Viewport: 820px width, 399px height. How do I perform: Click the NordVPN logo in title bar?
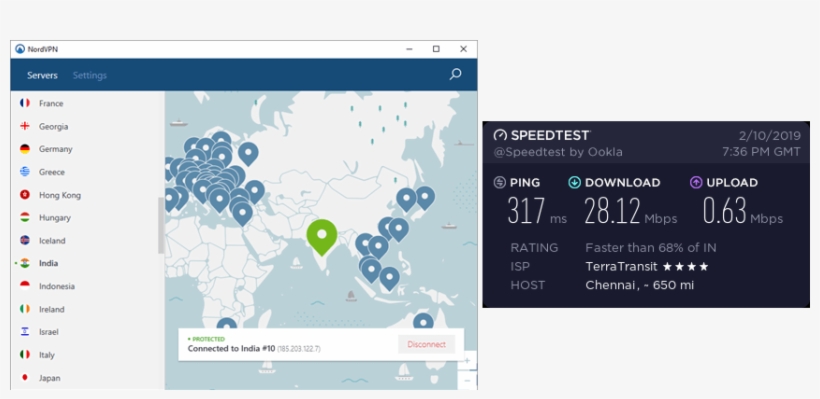point(20,49)
